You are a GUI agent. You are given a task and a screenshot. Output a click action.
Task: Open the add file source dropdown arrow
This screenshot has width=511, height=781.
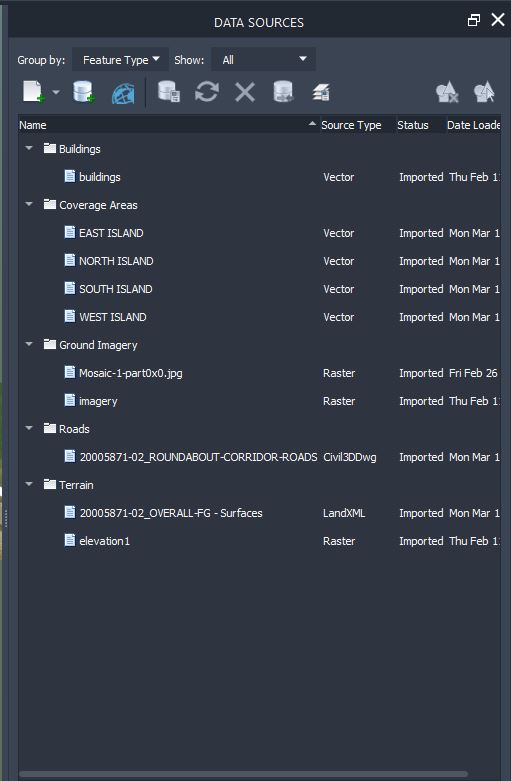tap(56, 92)
